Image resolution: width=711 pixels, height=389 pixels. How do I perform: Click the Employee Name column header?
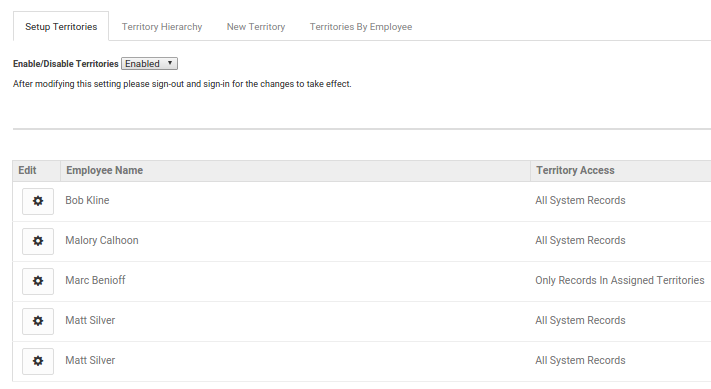click(x=104, y=170)
